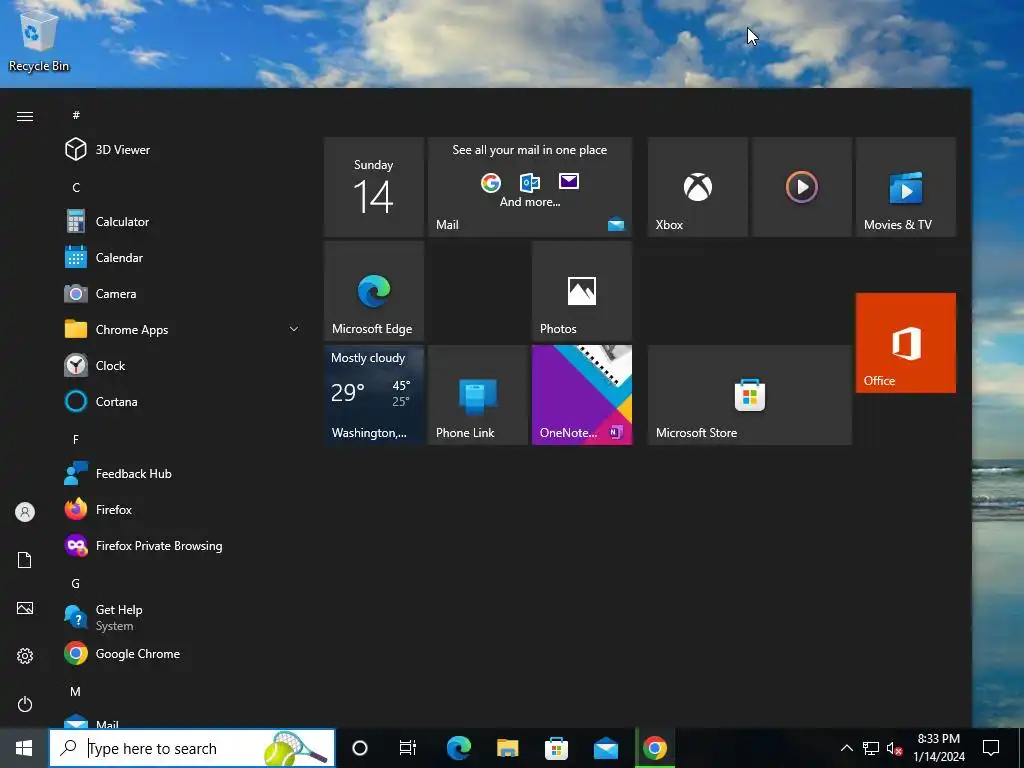Open the Photos tile
Image resolution: width=1024 pixels, height=768 pixels.
(x=582, y=291)
